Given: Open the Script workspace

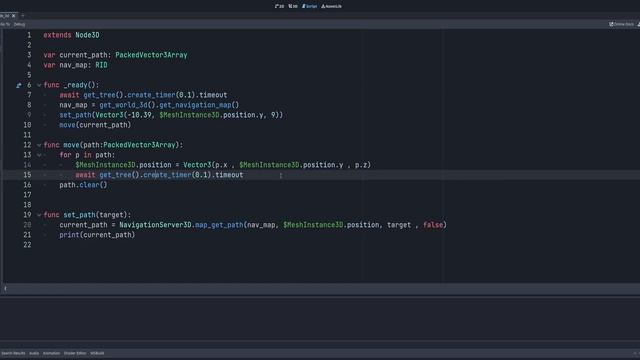Looking at the screenshot, I should click(x=309, y=6).
